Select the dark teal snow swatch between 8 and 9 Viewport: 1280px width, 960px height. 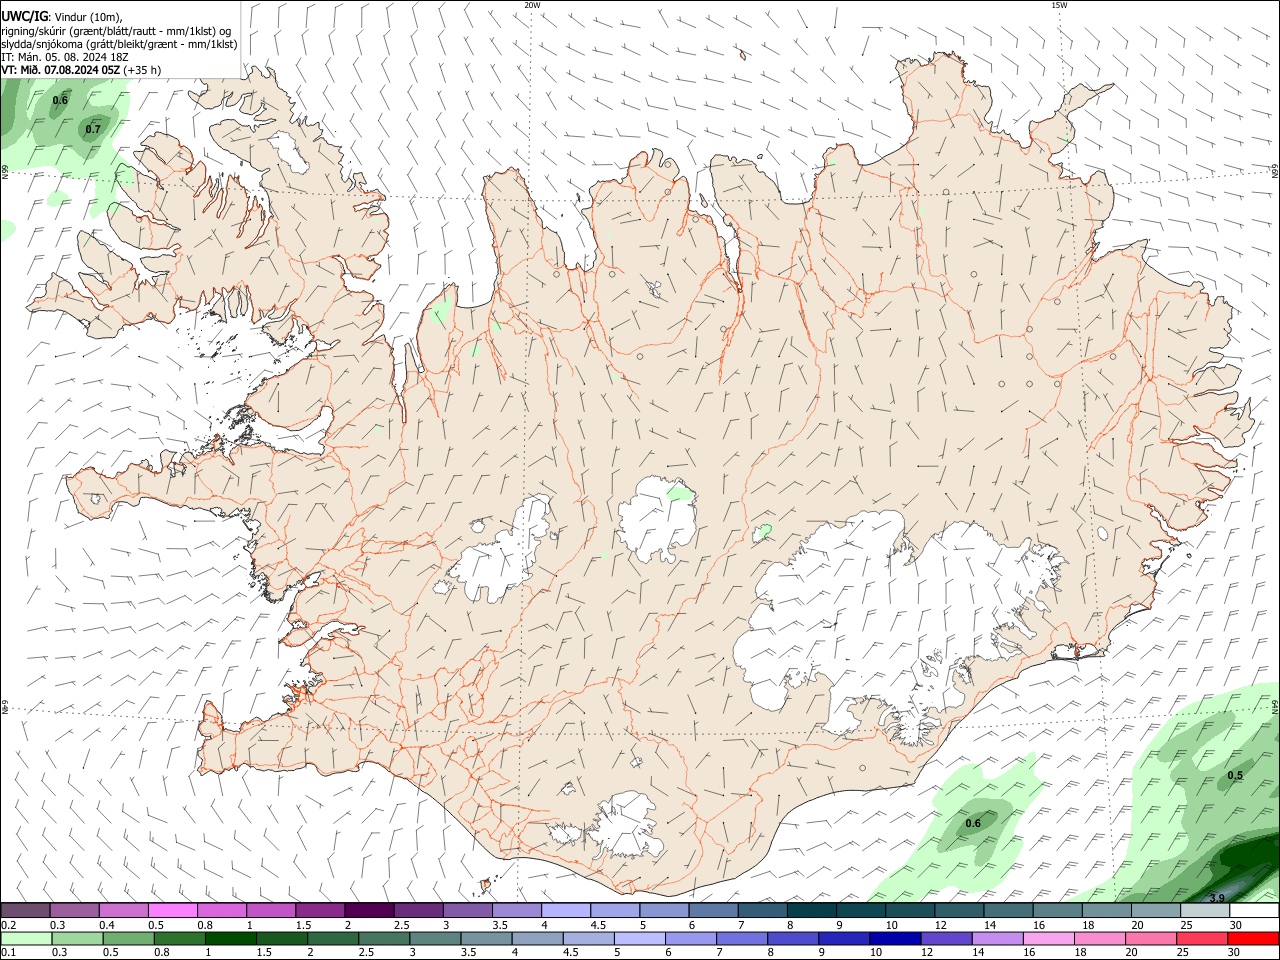pyautogui.click(x=810, y=910)
